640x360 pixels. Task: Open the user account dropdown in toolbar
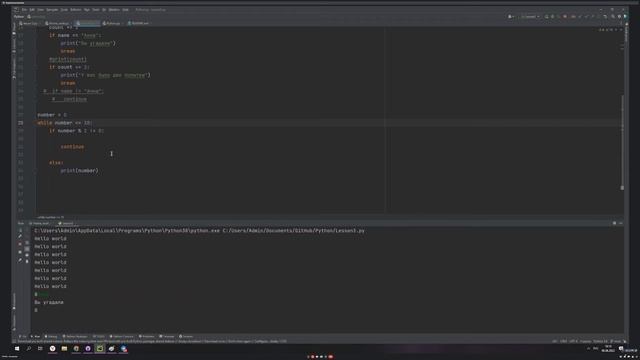pyautogui.click(x=510, y=17)
